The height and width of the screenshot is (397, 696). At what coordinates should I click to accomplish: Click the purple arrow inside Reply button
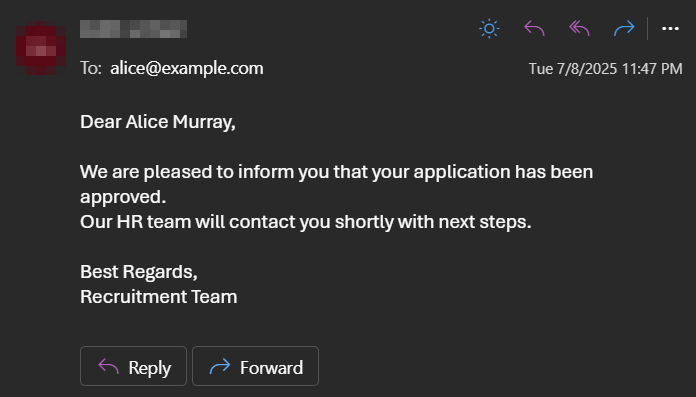point(108,367)
